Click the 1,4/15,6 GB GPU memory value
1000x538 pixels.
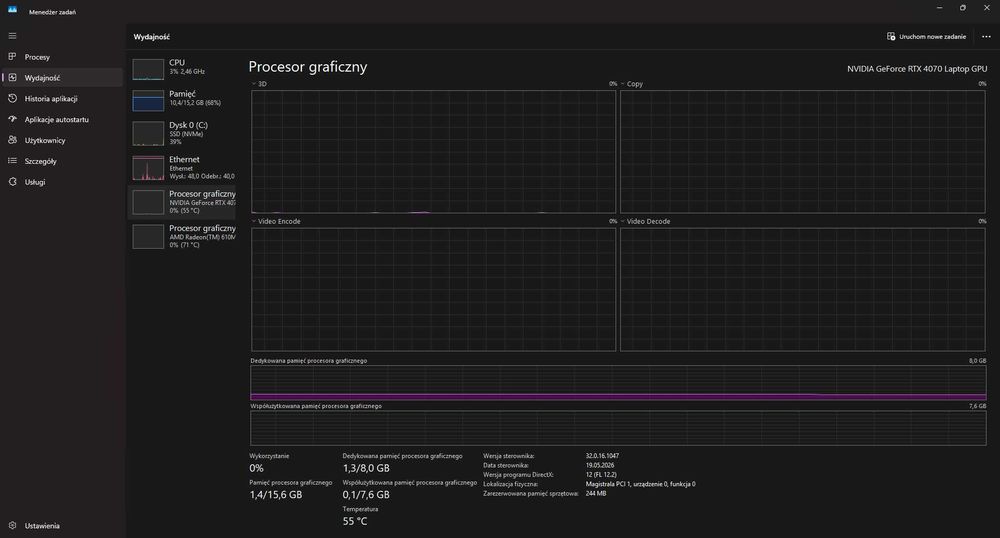click(276, 495)
